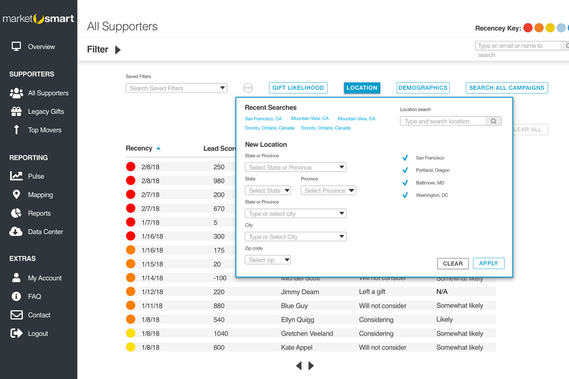
Task: Click the marketsmart logo
Action: point(38,19)
